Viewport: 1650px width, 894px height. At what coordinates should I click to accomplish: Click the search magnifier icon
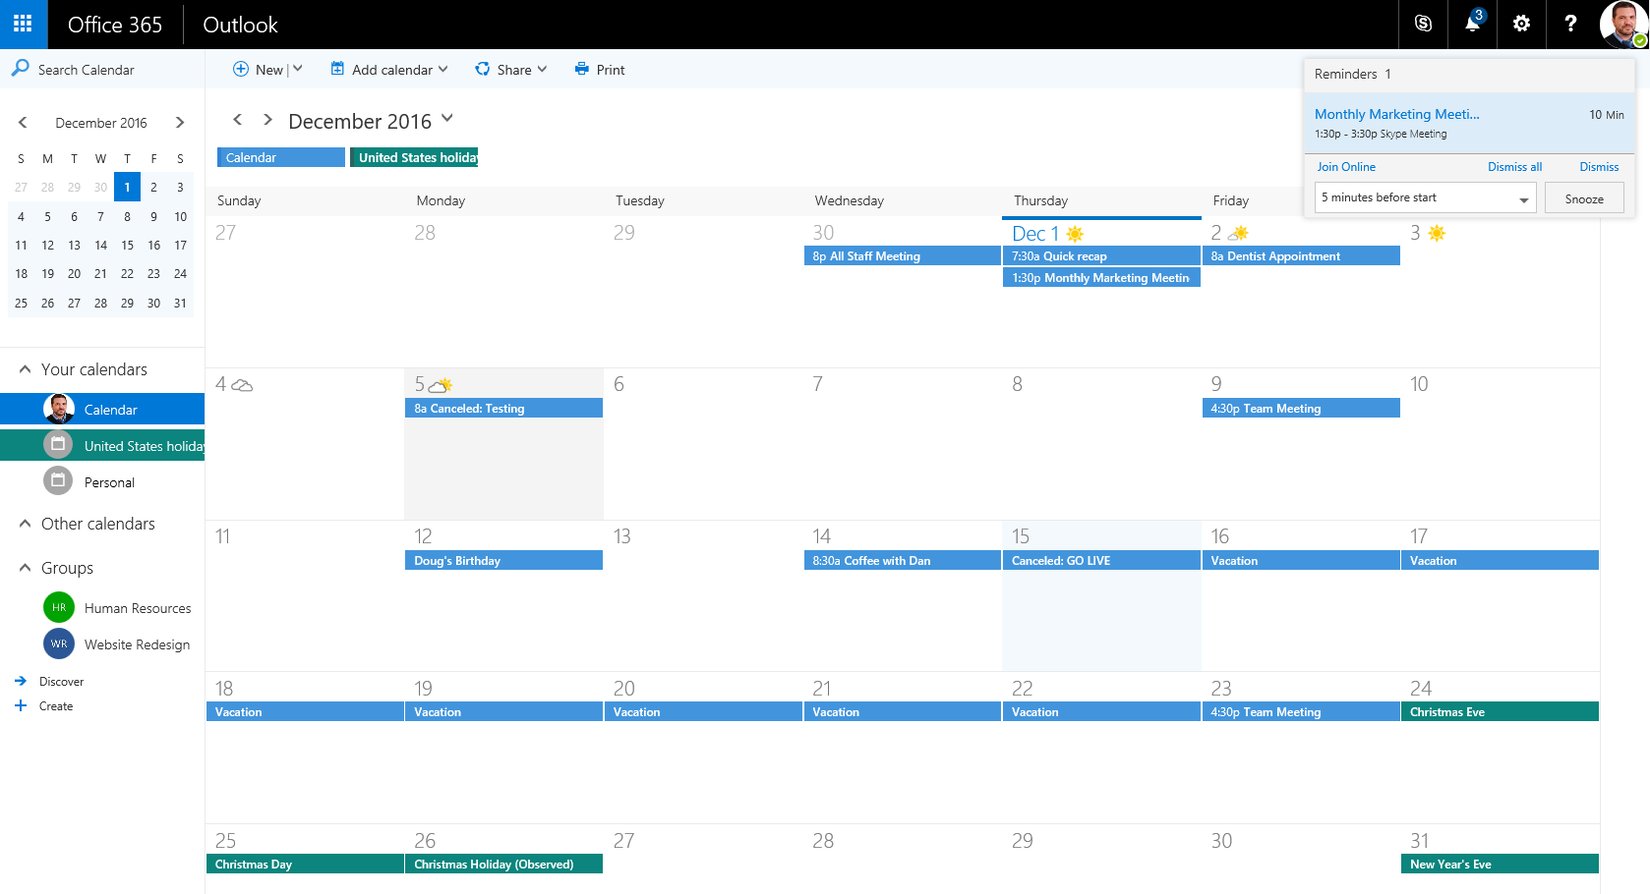[x=20, y=69]
